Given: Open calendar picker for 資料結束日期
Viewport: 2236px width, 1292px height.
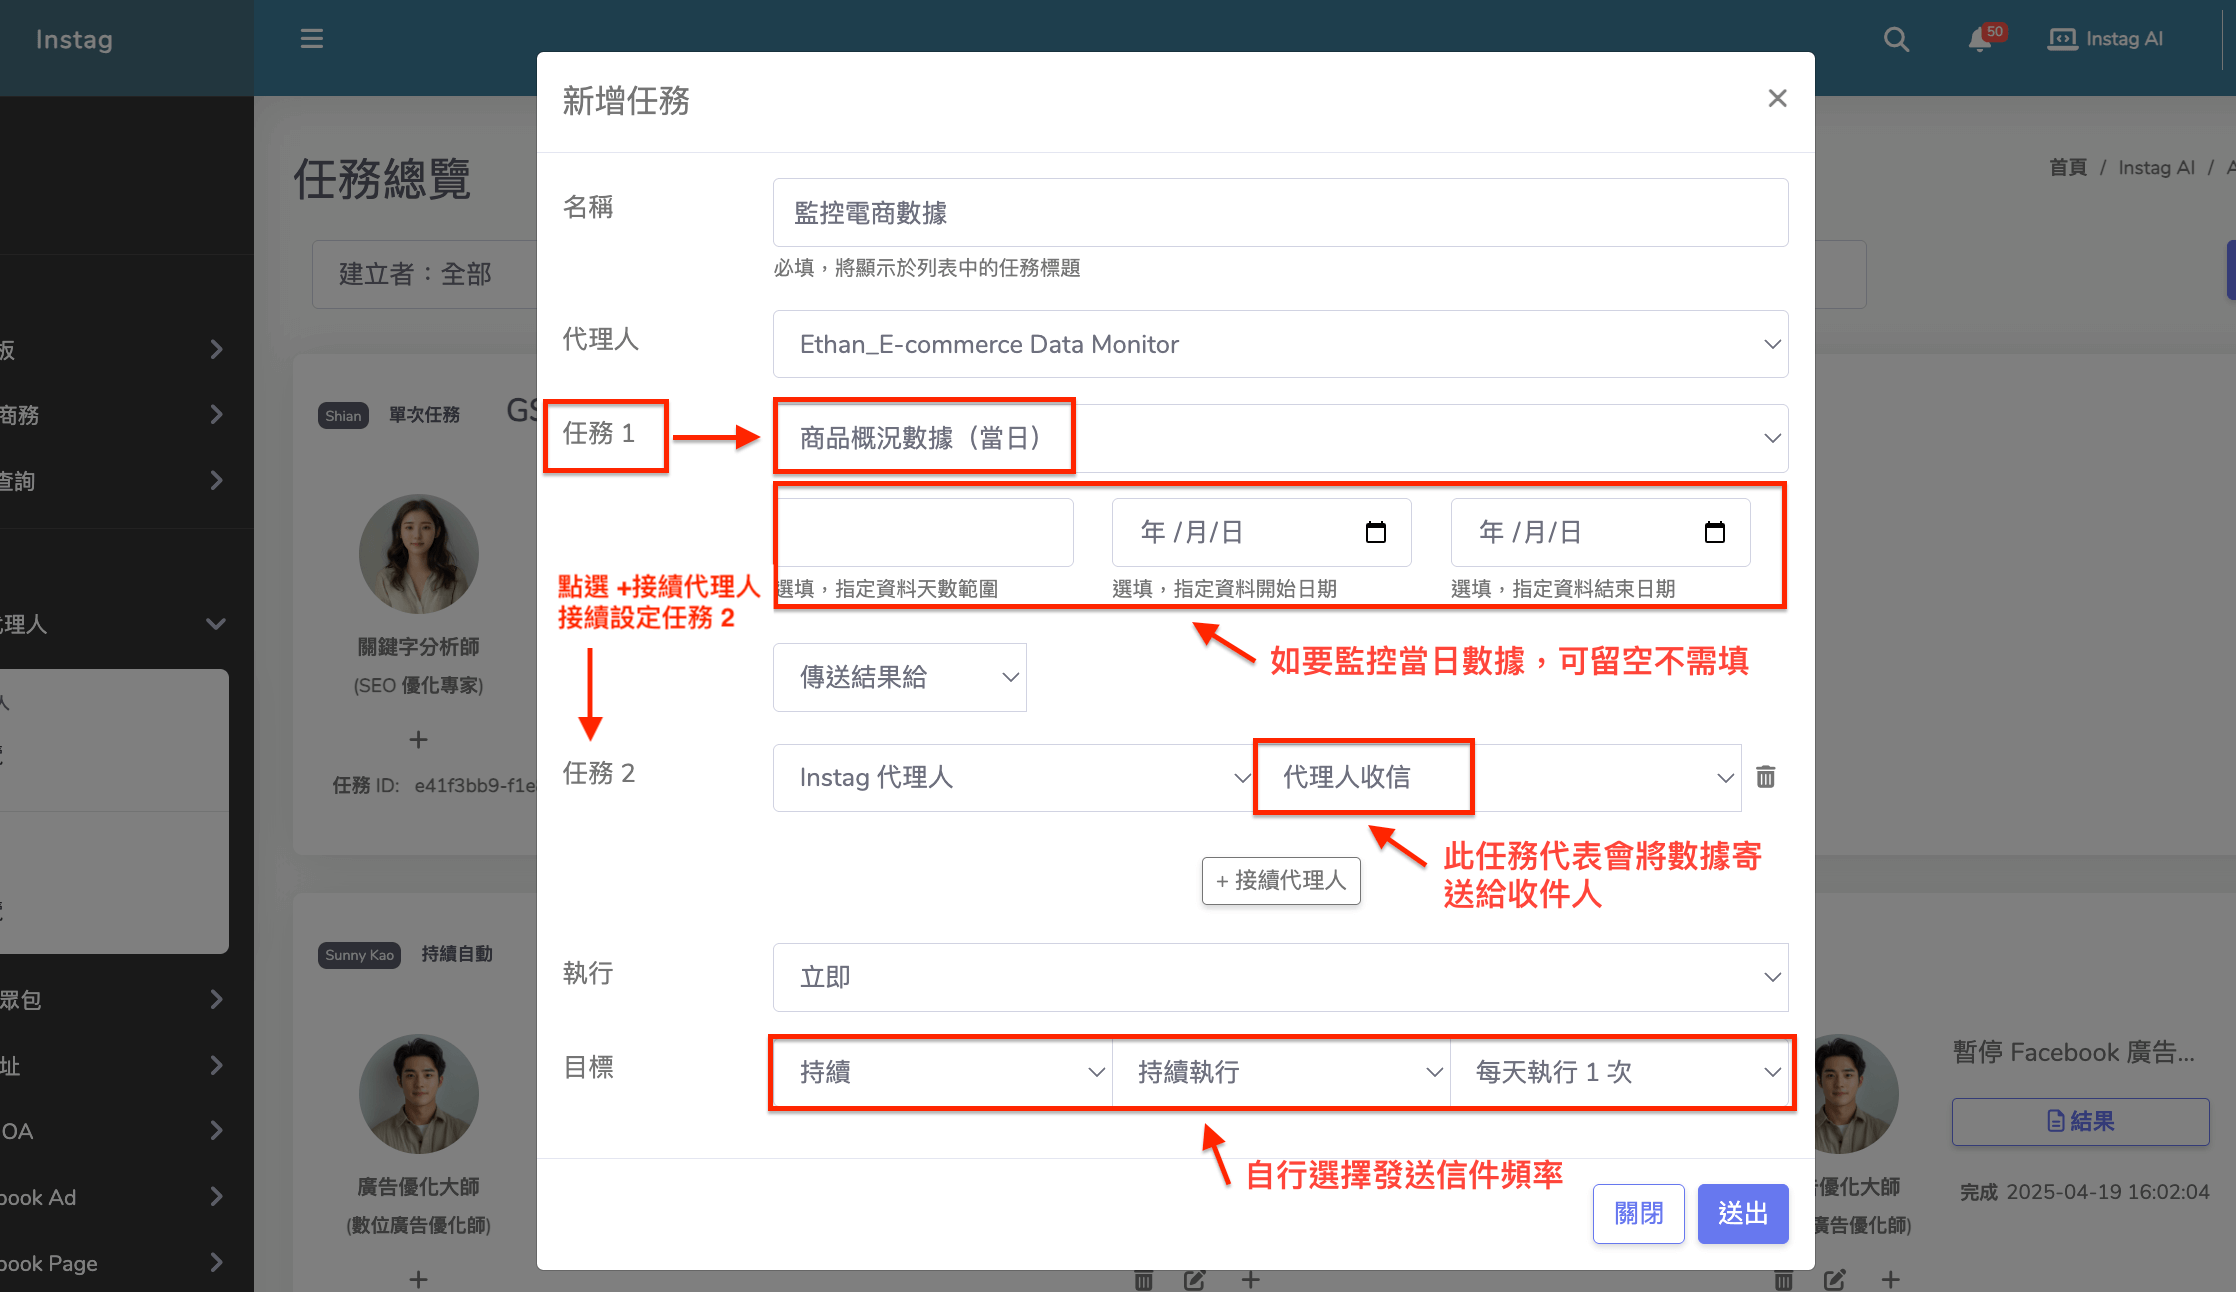Looking at the screenshot, I should pyautogui.click(x=1714, y=532).
